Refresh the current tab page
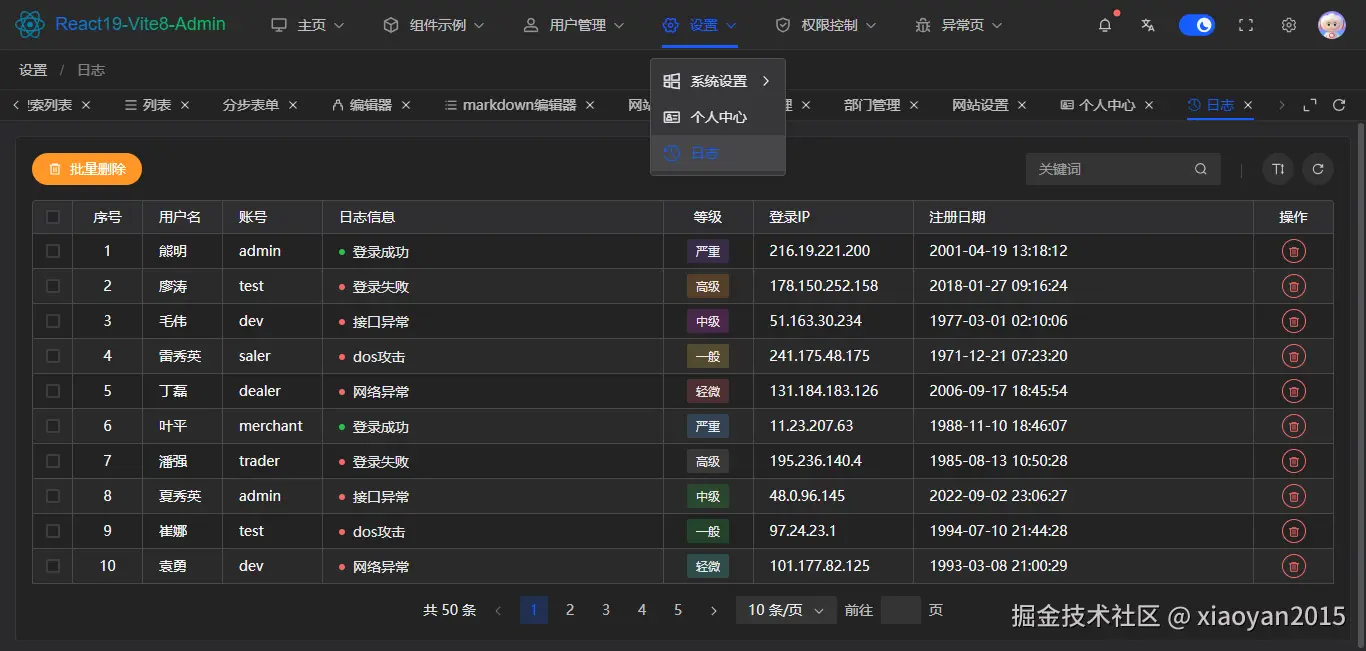The width and height of the screenshot is (1366, 651). [1339, 105]
